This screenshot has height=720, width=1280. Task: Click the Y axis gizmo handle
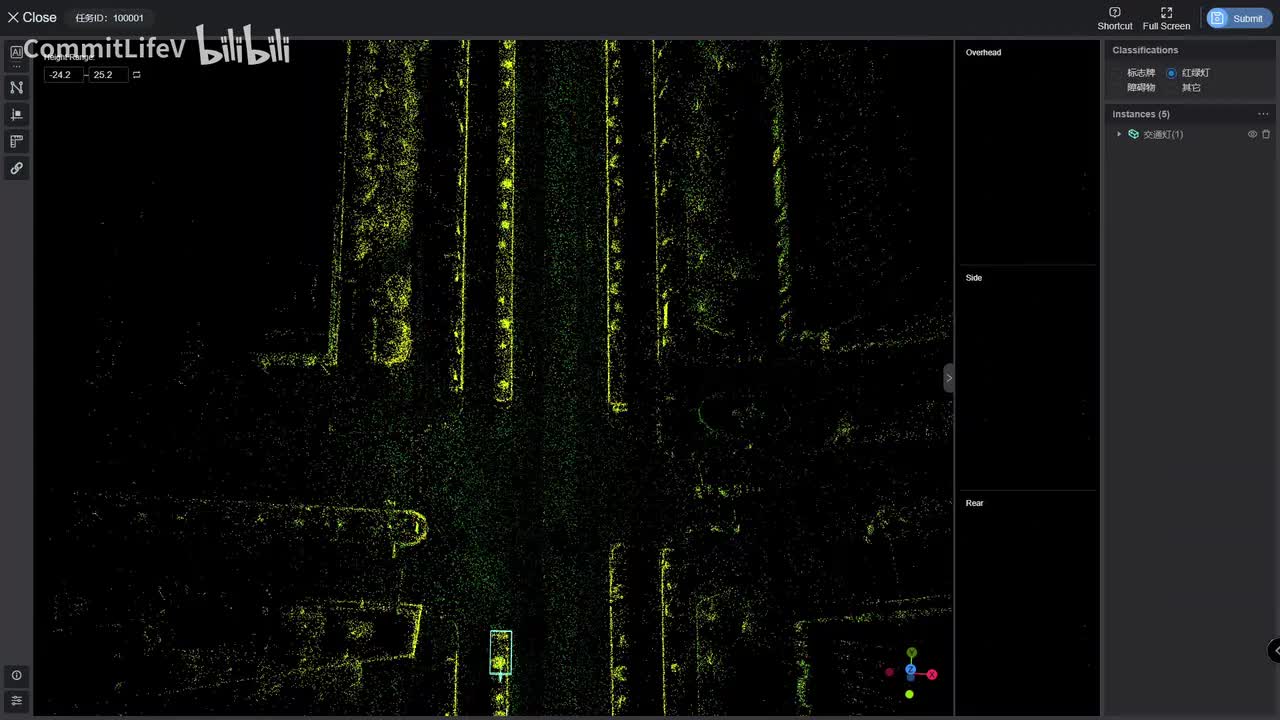coord(911,653)
